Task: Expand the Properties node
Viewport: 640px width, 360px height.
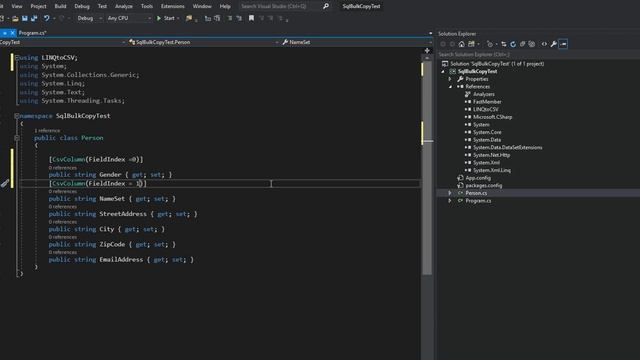Action: [x=450, y=79]
